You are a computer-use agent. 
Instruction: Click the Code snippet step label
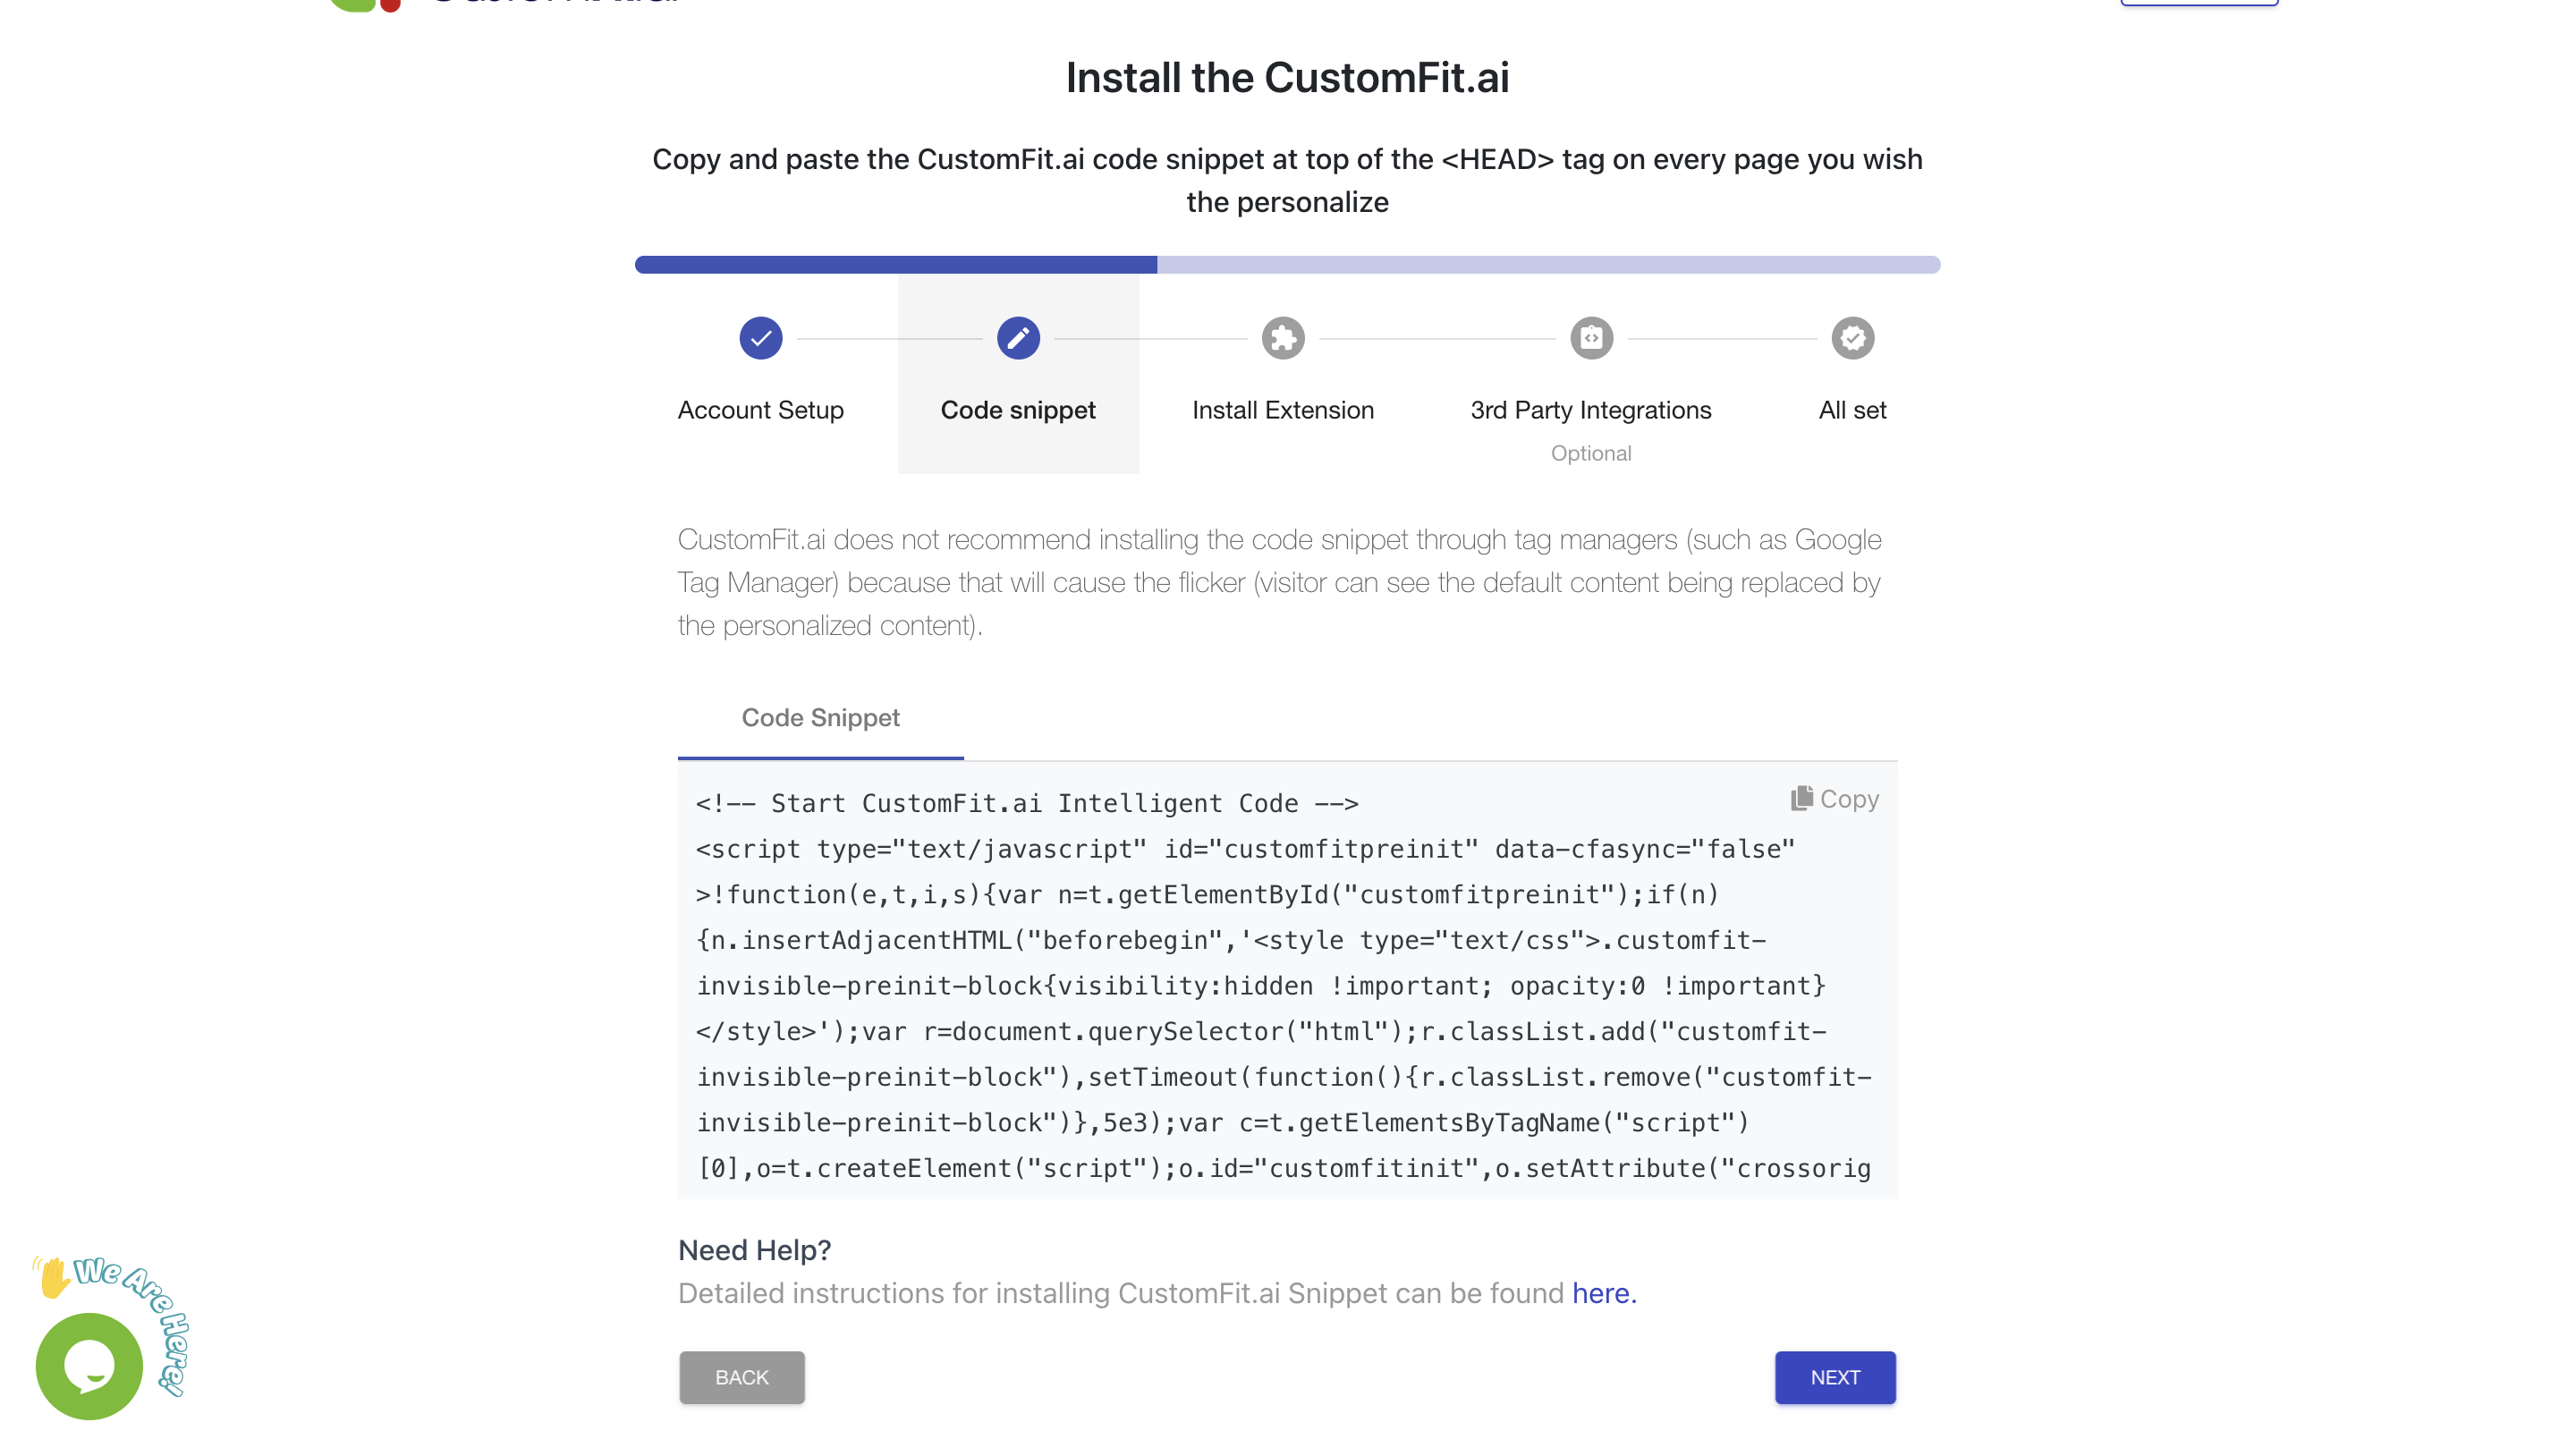(1018, 410)
